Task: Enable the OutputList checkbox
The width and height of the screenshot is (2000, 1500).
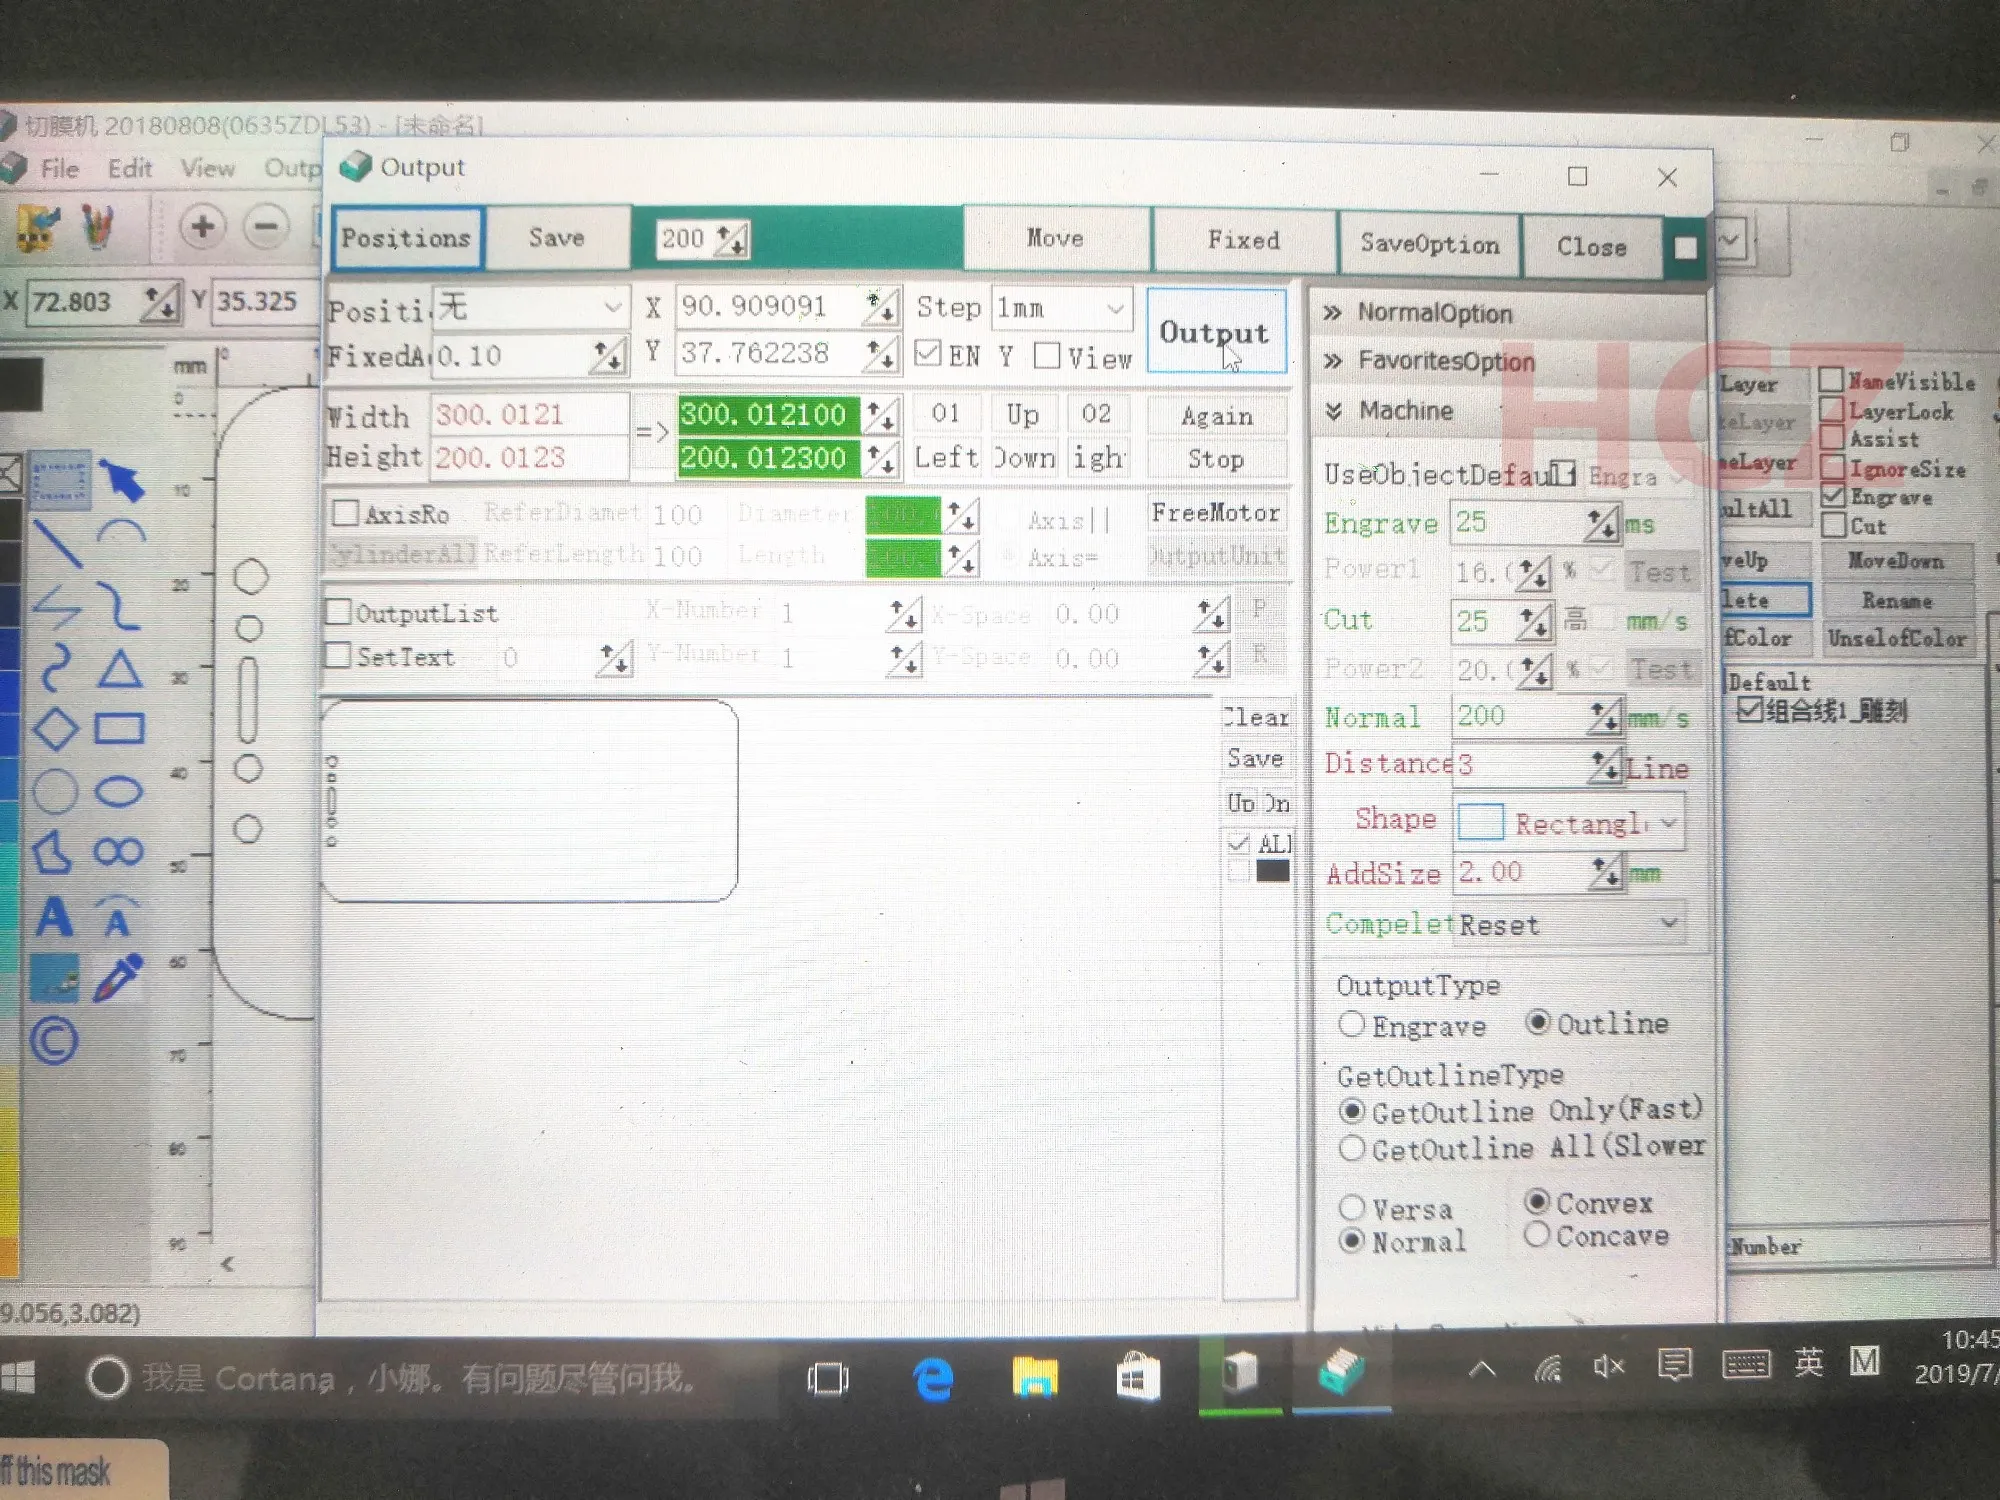Action: point(339,611)
